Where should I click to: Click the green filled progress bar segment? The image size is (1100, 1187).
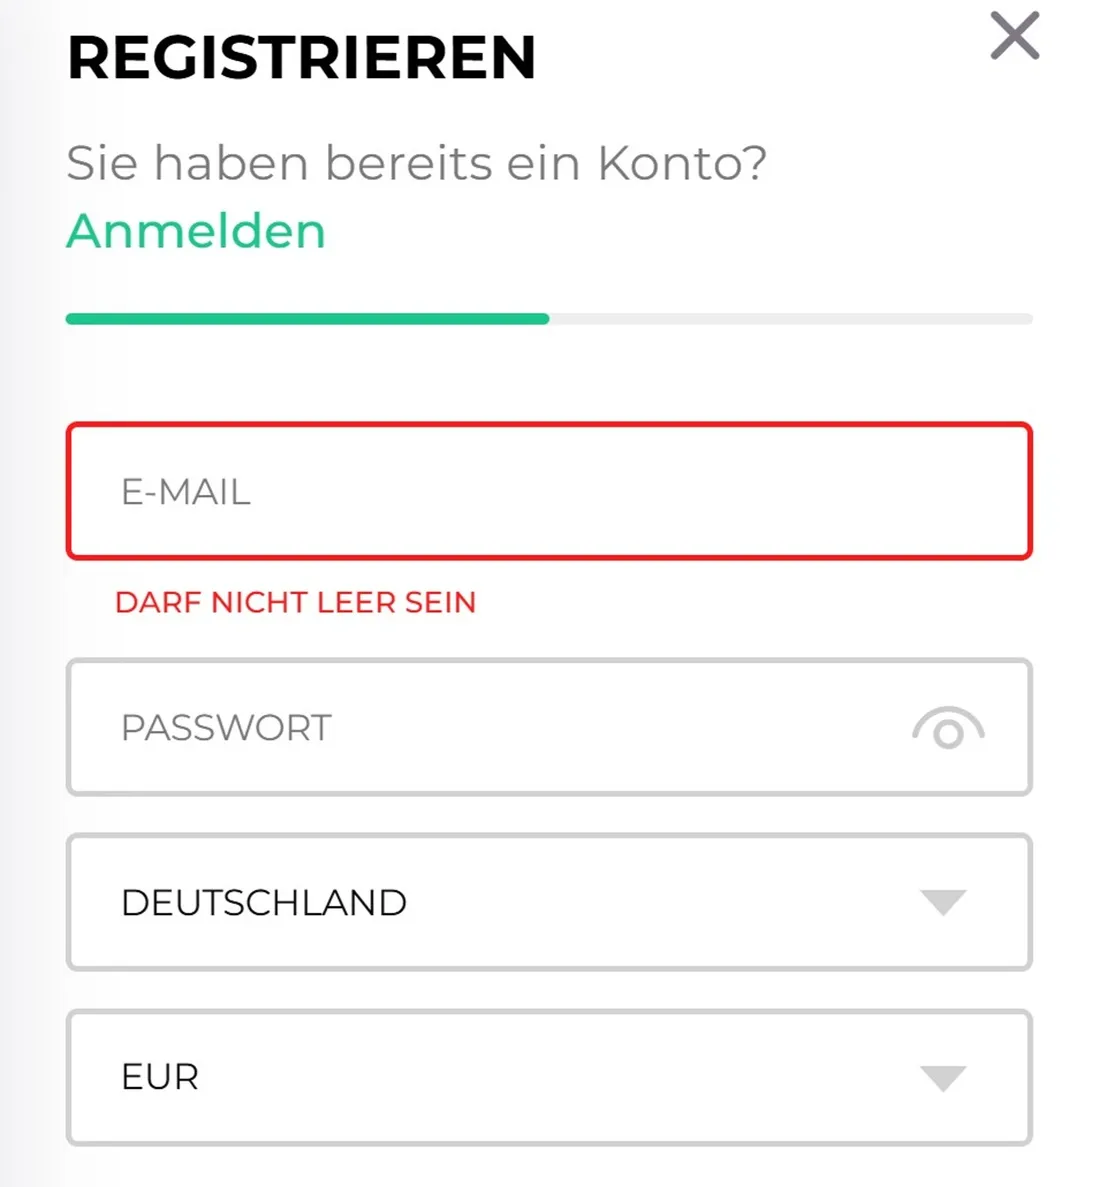(307, 319)
